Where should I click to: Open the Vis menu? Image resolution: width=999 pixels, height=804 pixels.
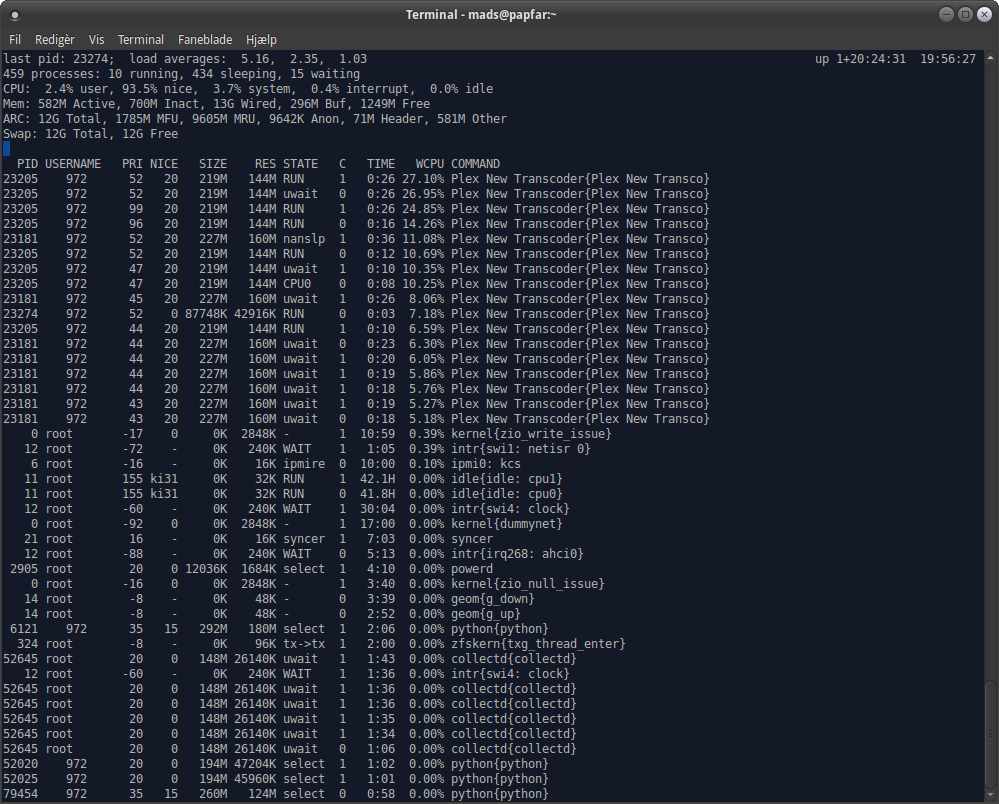click(96, 39)
